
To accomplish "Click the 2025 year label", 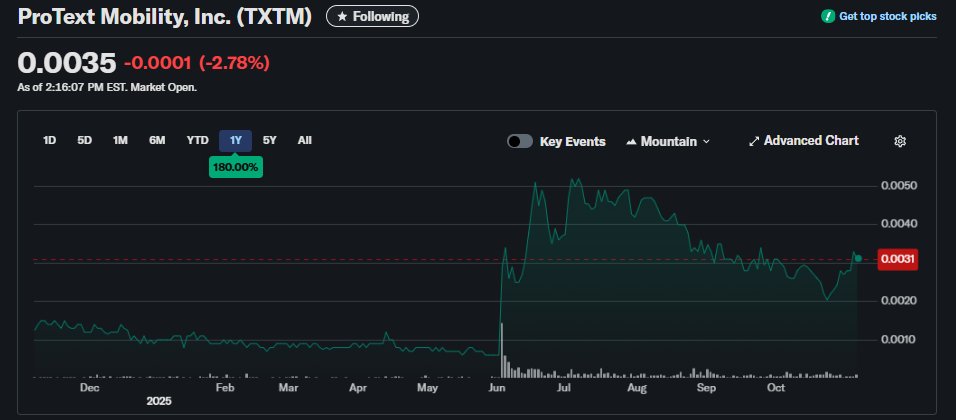I will pyautogui.click(x=159, y=401).
